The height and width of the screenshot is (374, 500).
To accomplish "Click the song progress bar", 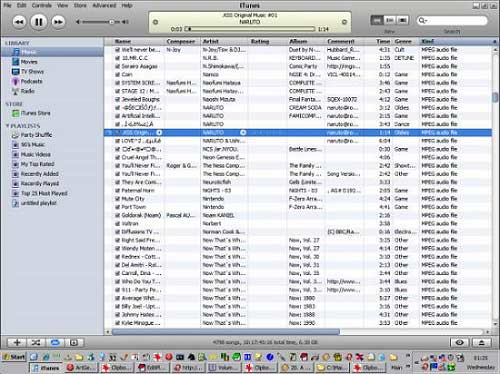I will [250, 29].
